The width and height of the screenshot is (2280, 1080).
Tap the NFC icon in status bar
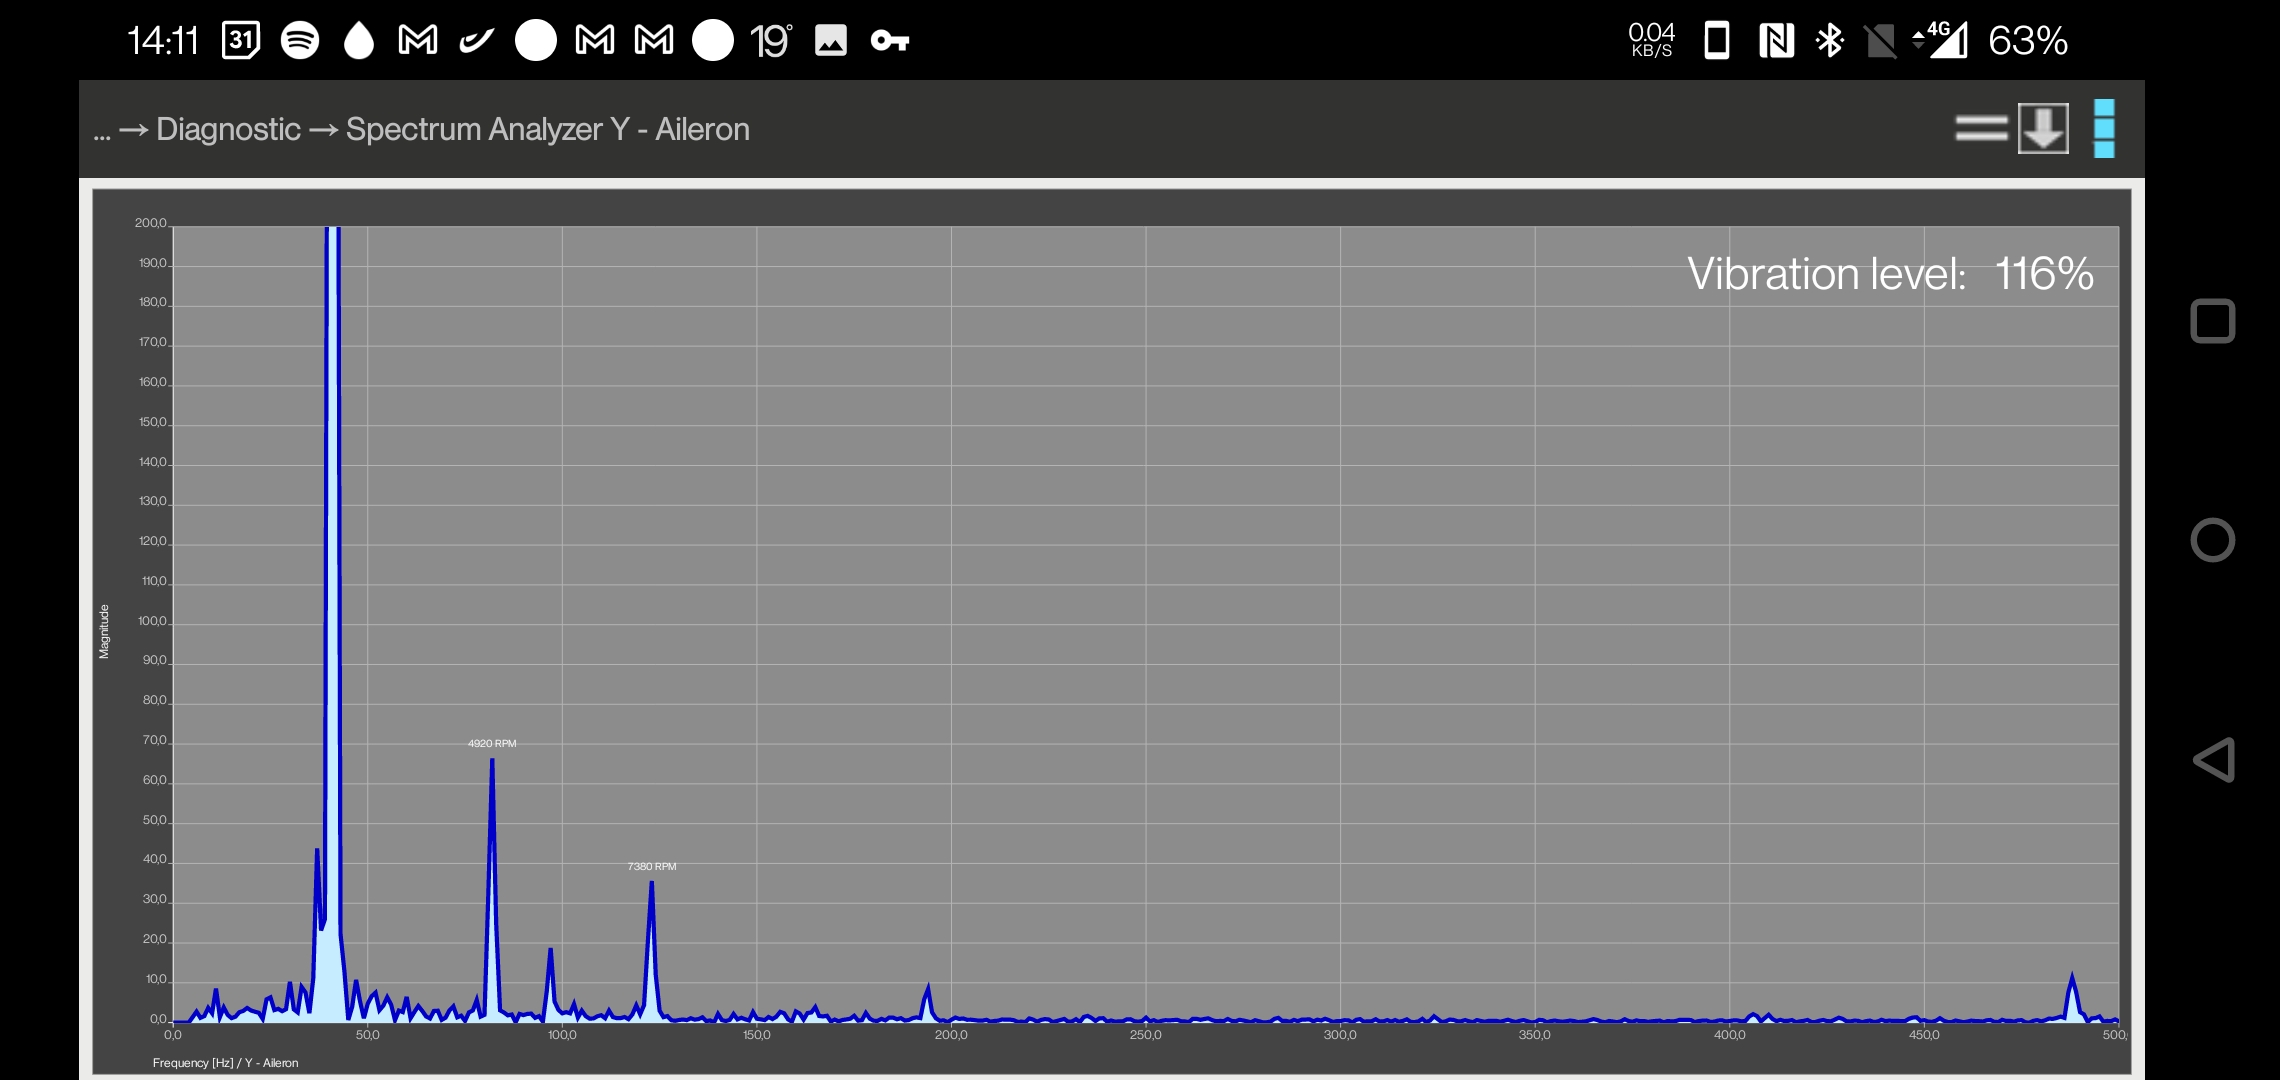(1776, 40)
